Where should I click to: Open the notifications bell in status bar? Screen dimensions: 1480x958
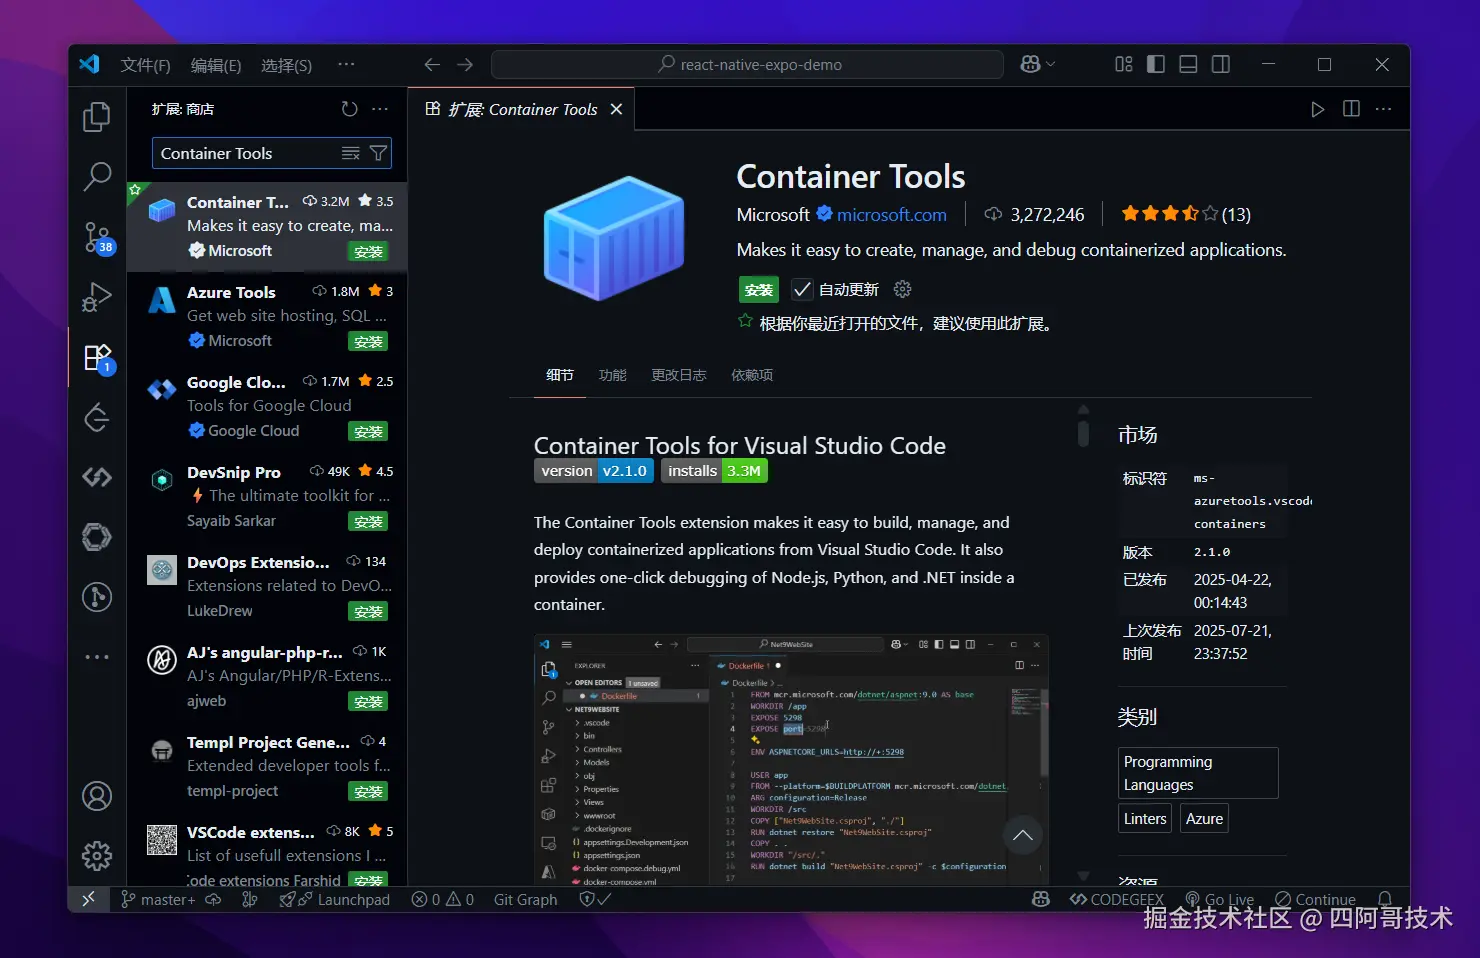tap(1385, 899)
